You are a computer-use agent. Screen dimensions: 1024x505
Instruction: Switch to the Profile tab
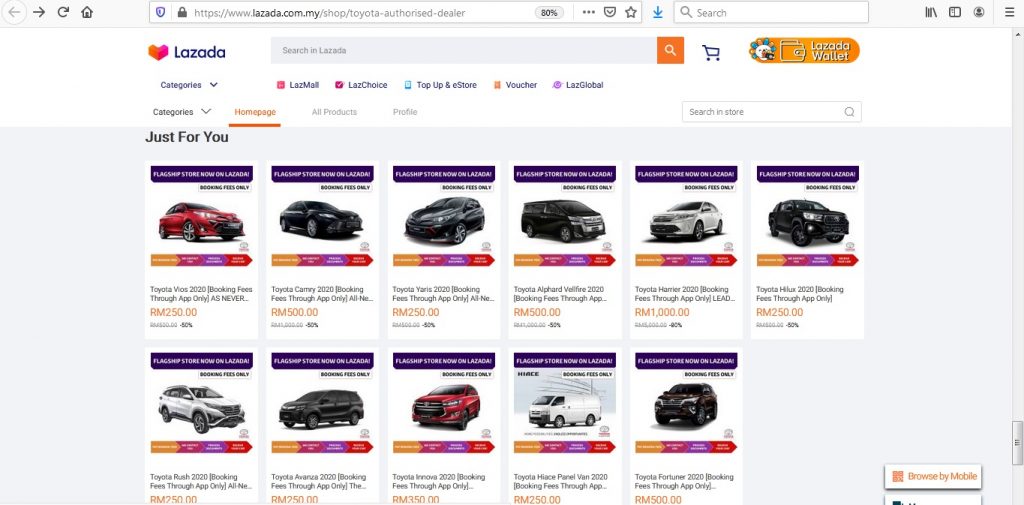(405, 112)
